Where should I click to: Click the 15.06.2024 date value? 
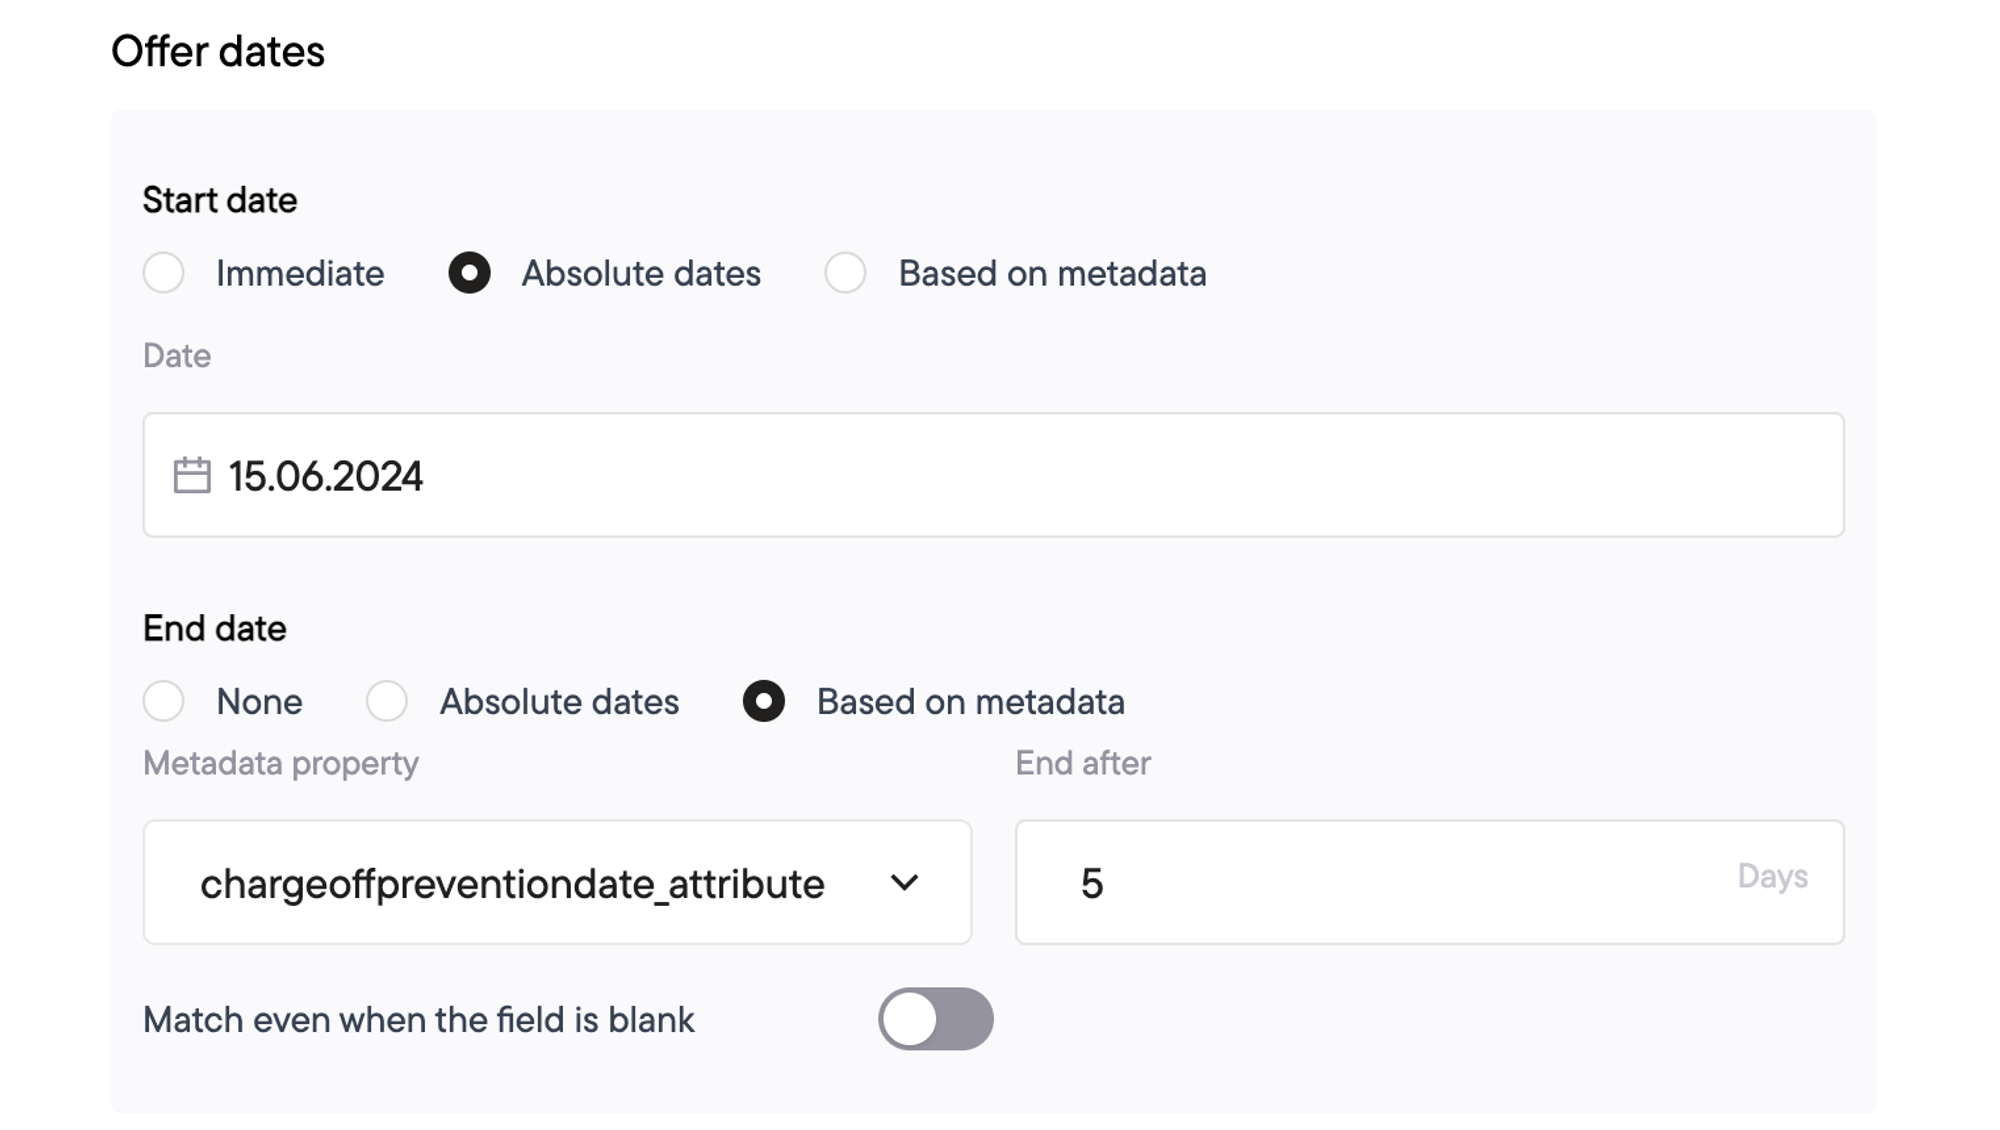pos(325,476)
